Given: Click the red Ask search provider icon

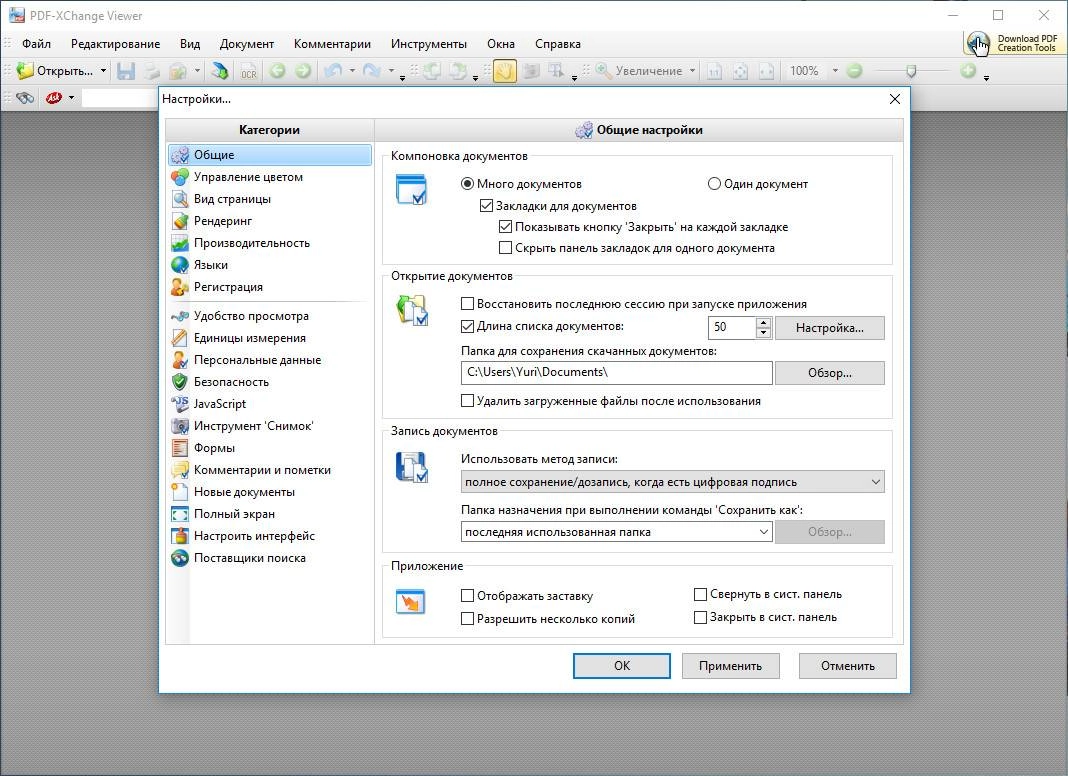Looking at the screenshot, I should pos(54,98).
